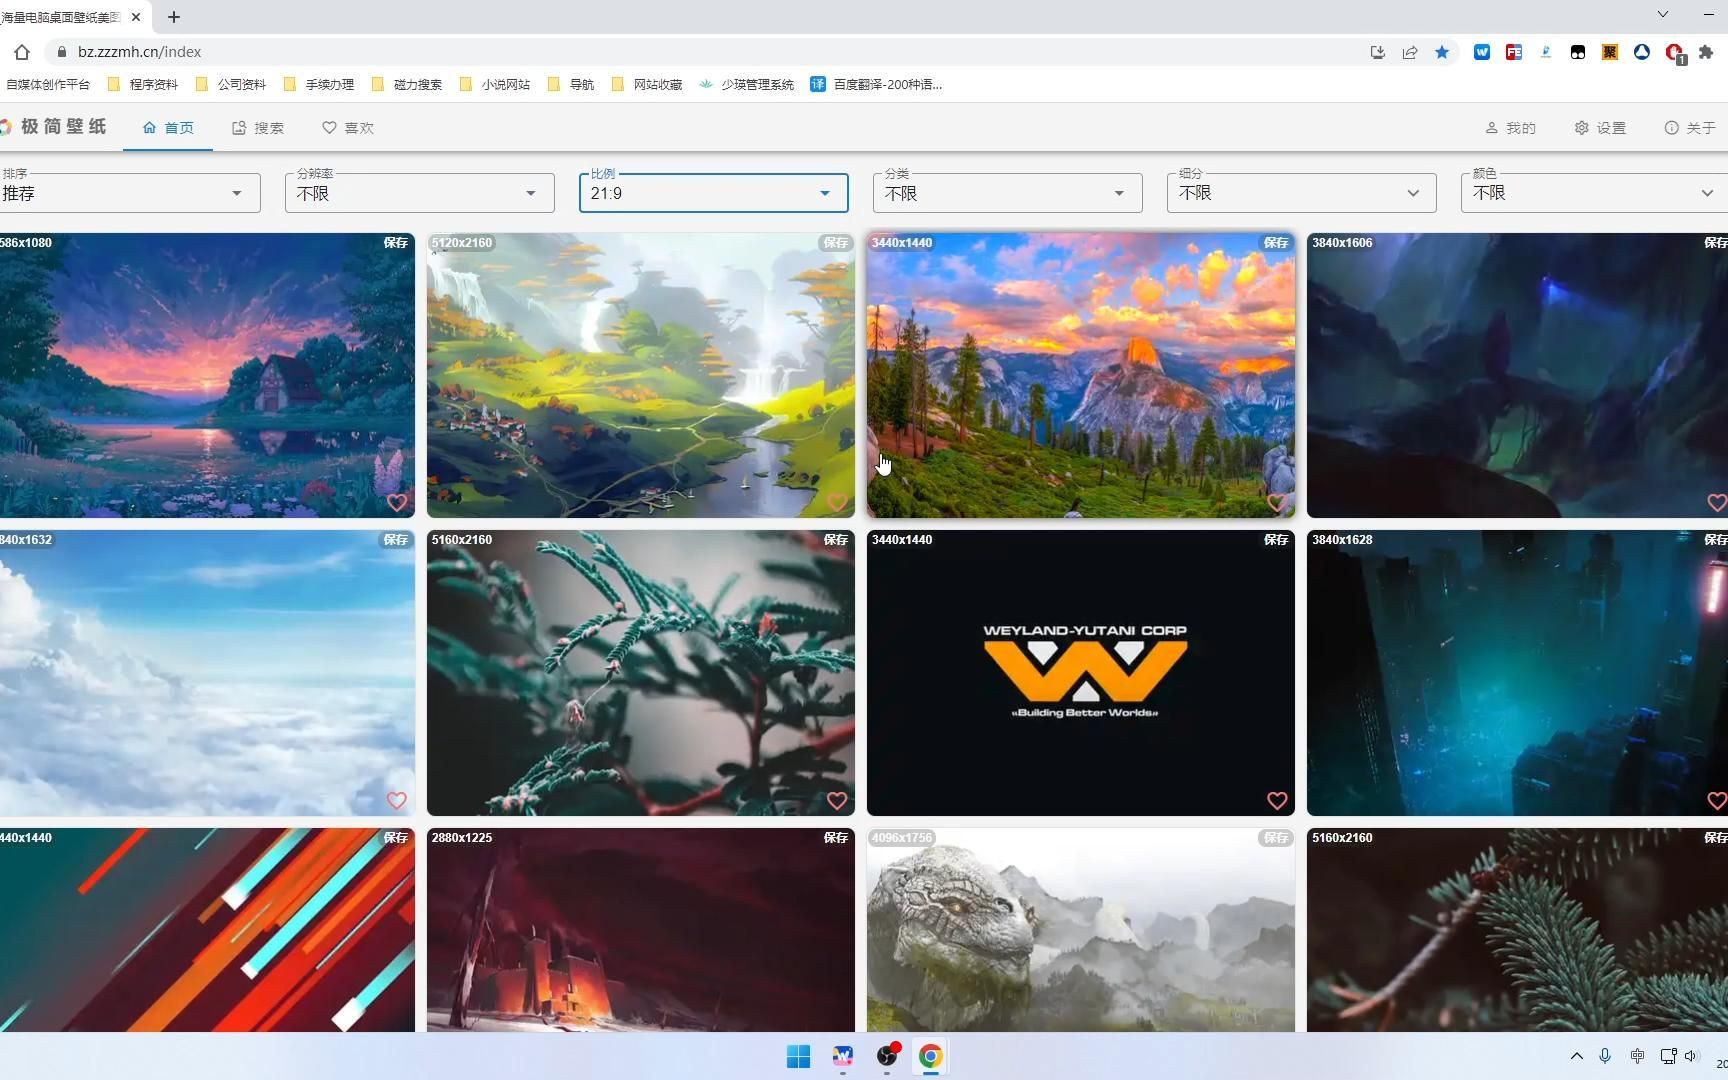Open the browser extensions puzzle icon
The width and height of the screenshot is (1728, 1080).
tap(1706, 52)
